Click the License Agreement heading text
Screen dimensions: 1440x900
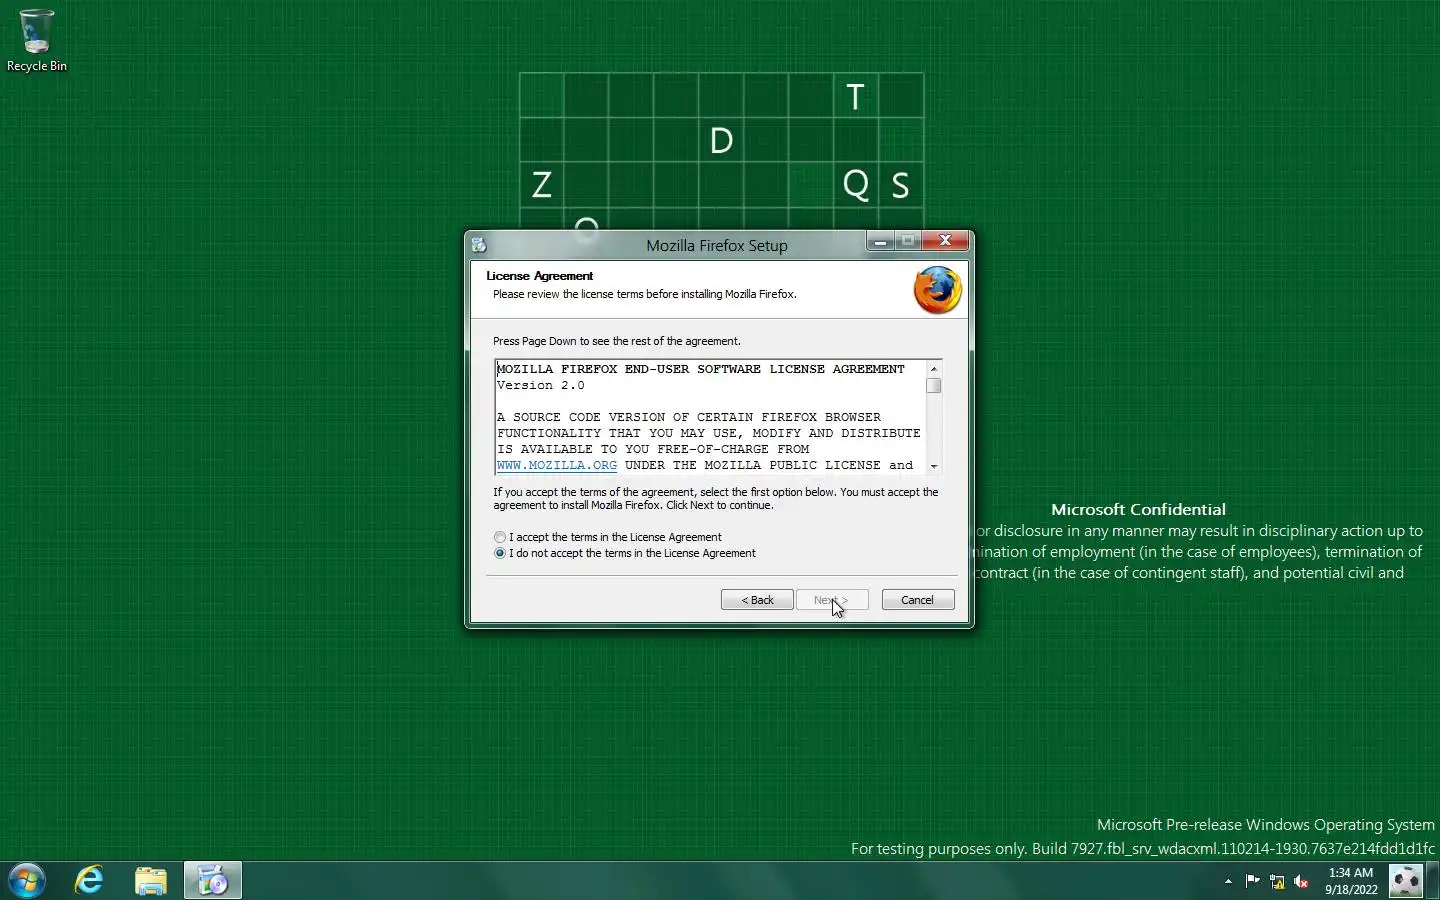coord(540,276)
